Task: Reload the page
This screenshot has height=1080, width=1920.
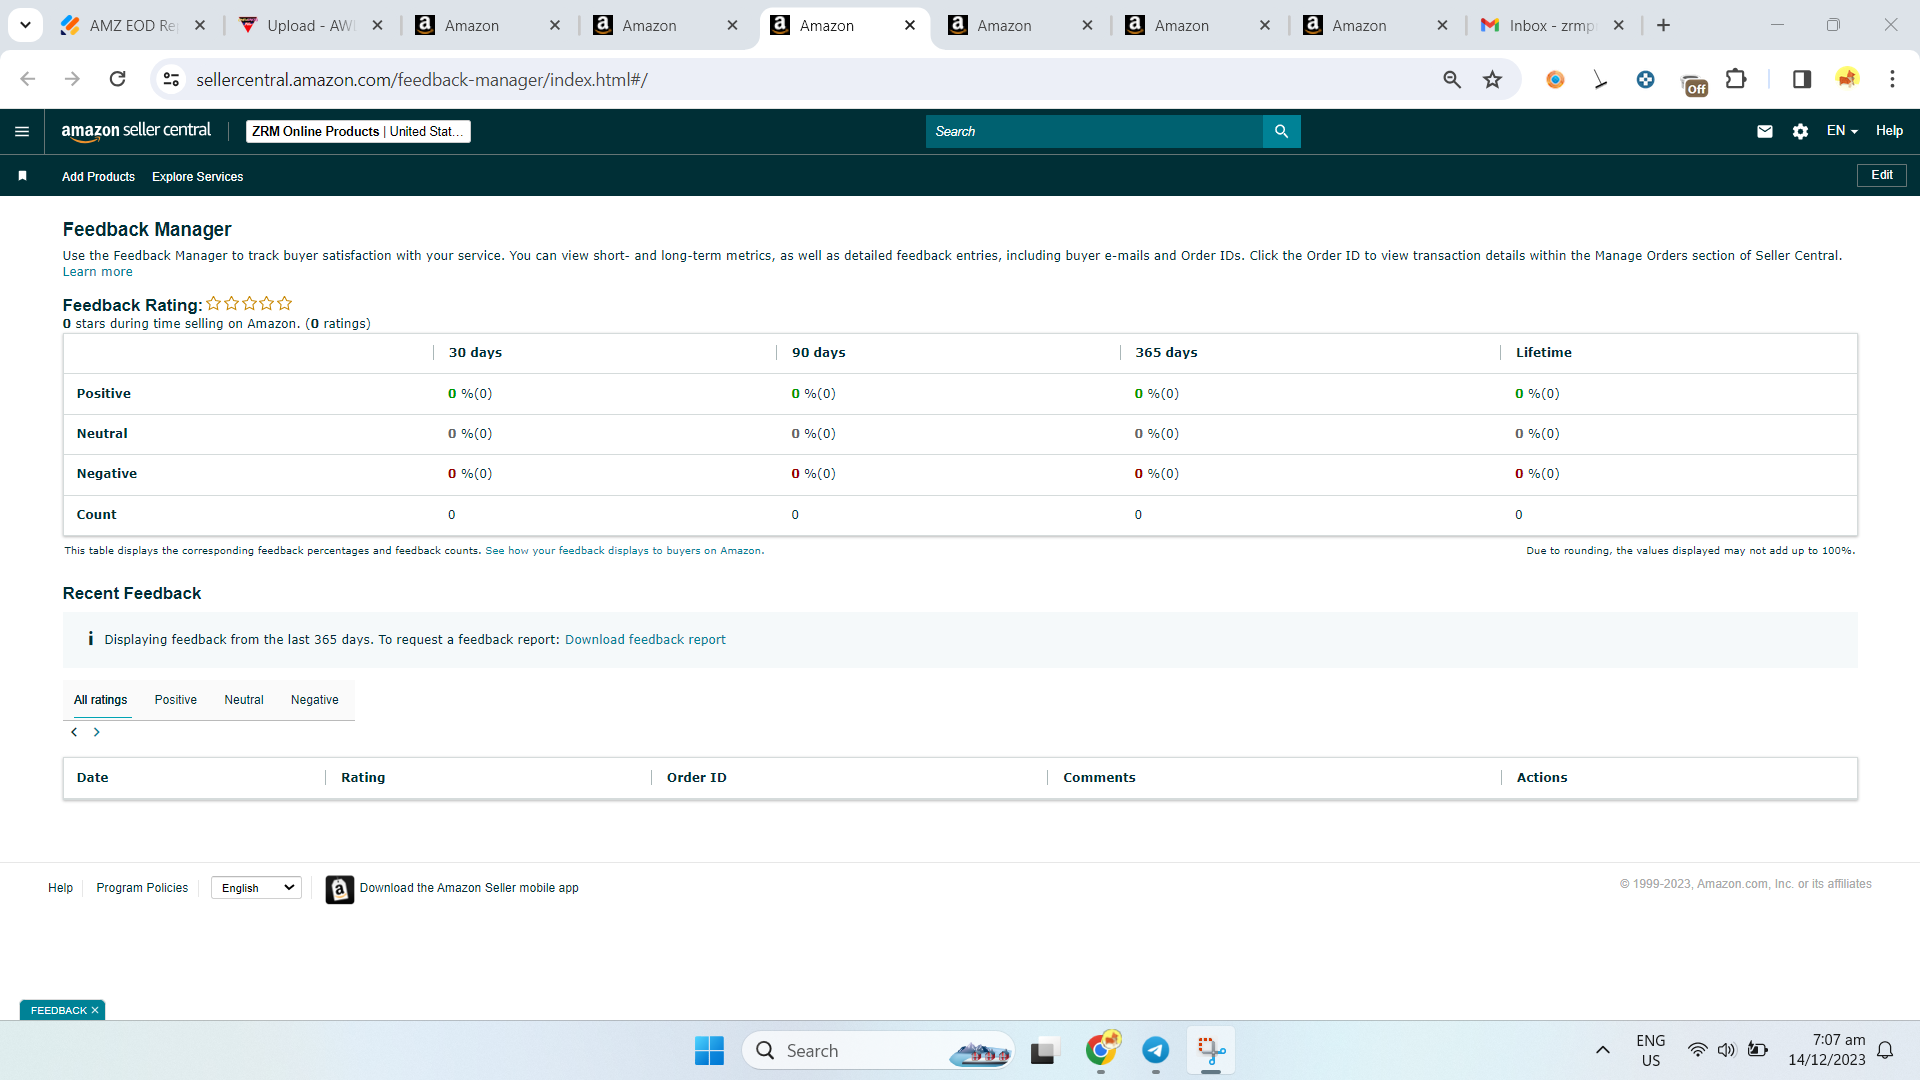Action: 117,79
